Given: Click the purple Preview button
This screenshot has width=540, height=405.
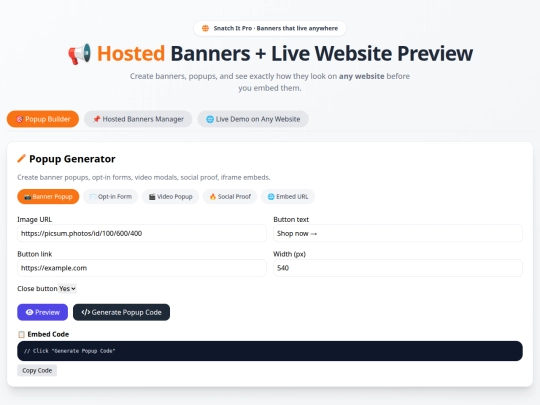Looking at the screenshot, I should tap(42, 312).
